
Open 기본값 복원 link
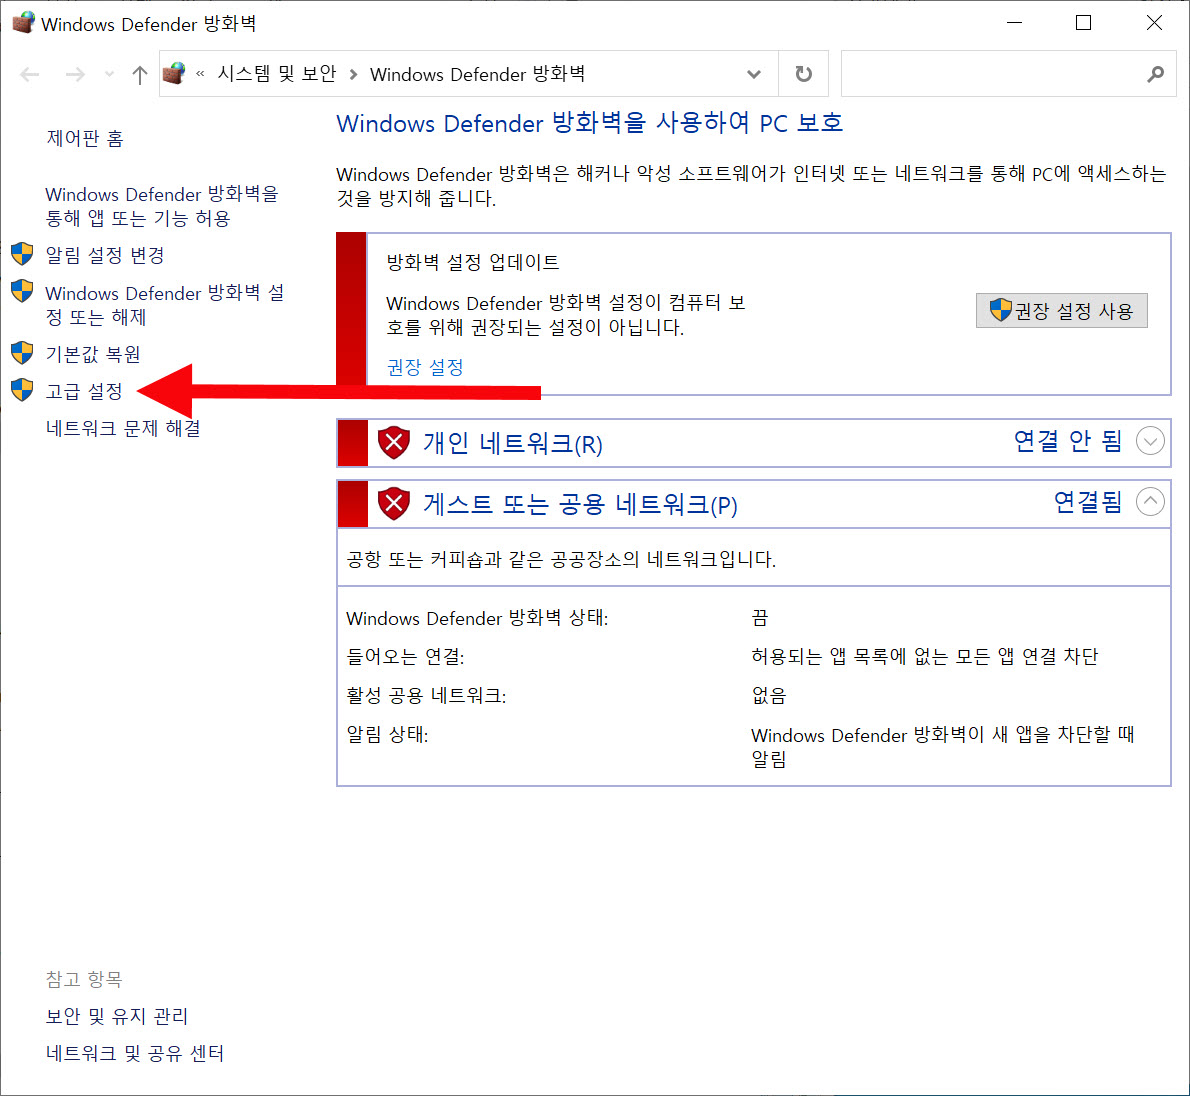[93, 354]
